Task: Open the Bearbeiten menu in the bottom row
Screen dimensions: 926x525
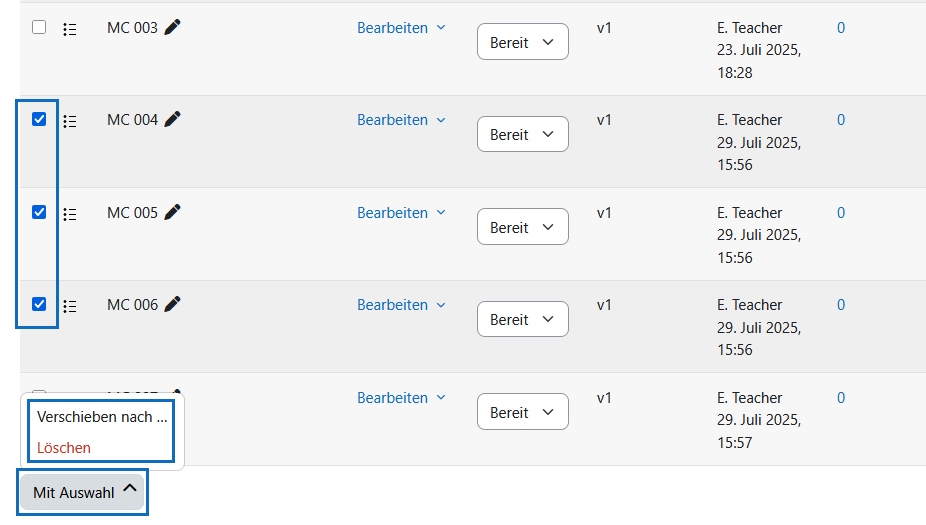Action: tap(401, 398)
